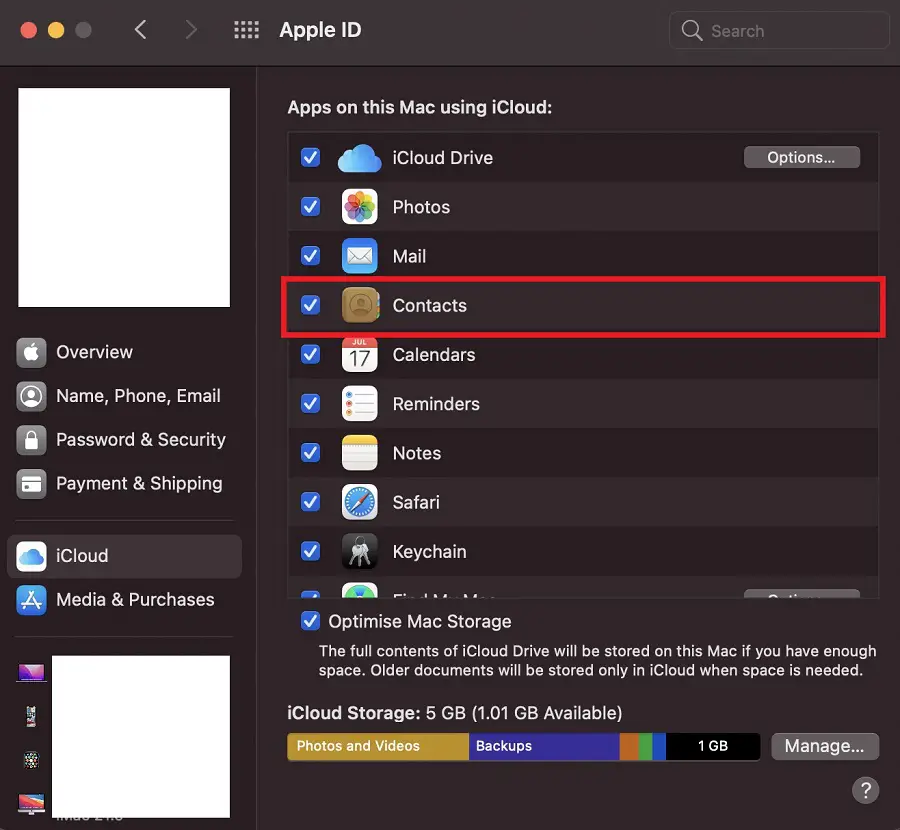This screenshot has width=900, height=830.
Task: Open Payment & Shipping section
Action: (x=124, y=484)
